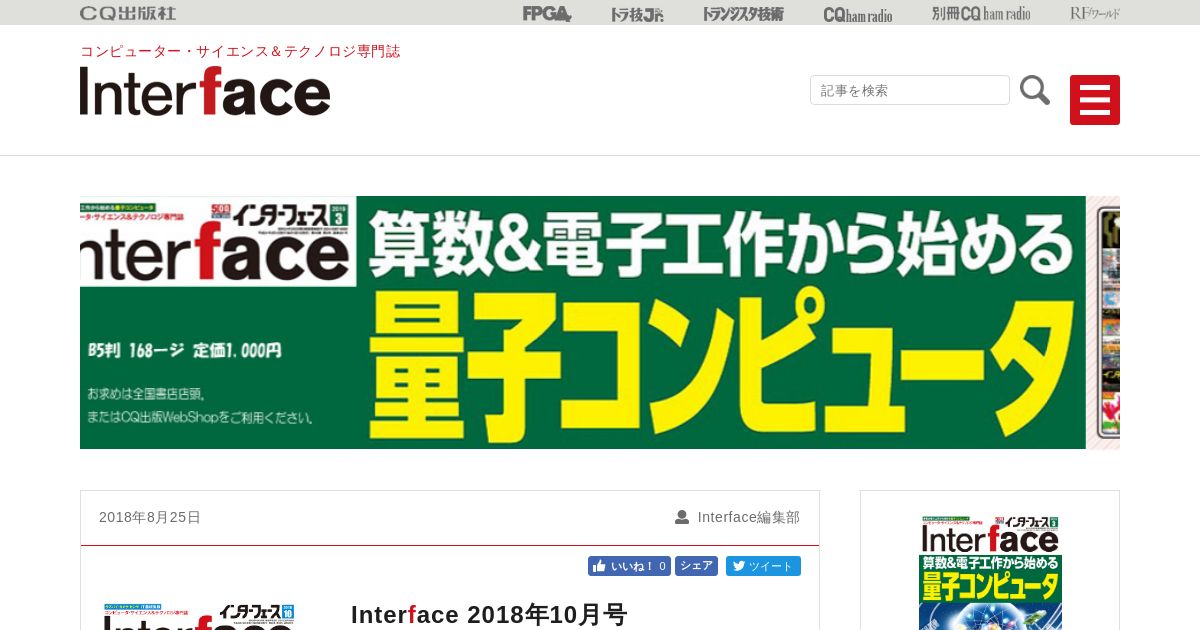Viewport: 1200px width, 630px height.
Task: Open author Interface編集部 link
Action: click(x=749, y=517)
